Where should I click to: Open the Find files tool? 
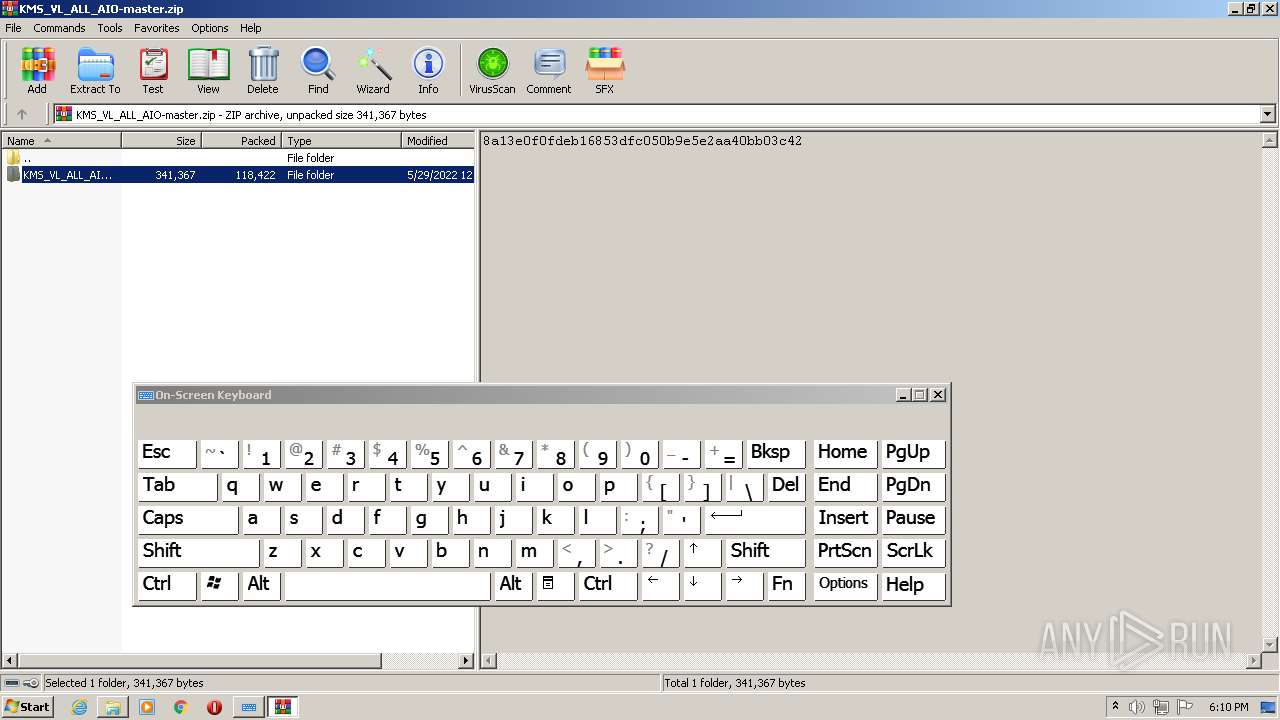pos(318,70)
